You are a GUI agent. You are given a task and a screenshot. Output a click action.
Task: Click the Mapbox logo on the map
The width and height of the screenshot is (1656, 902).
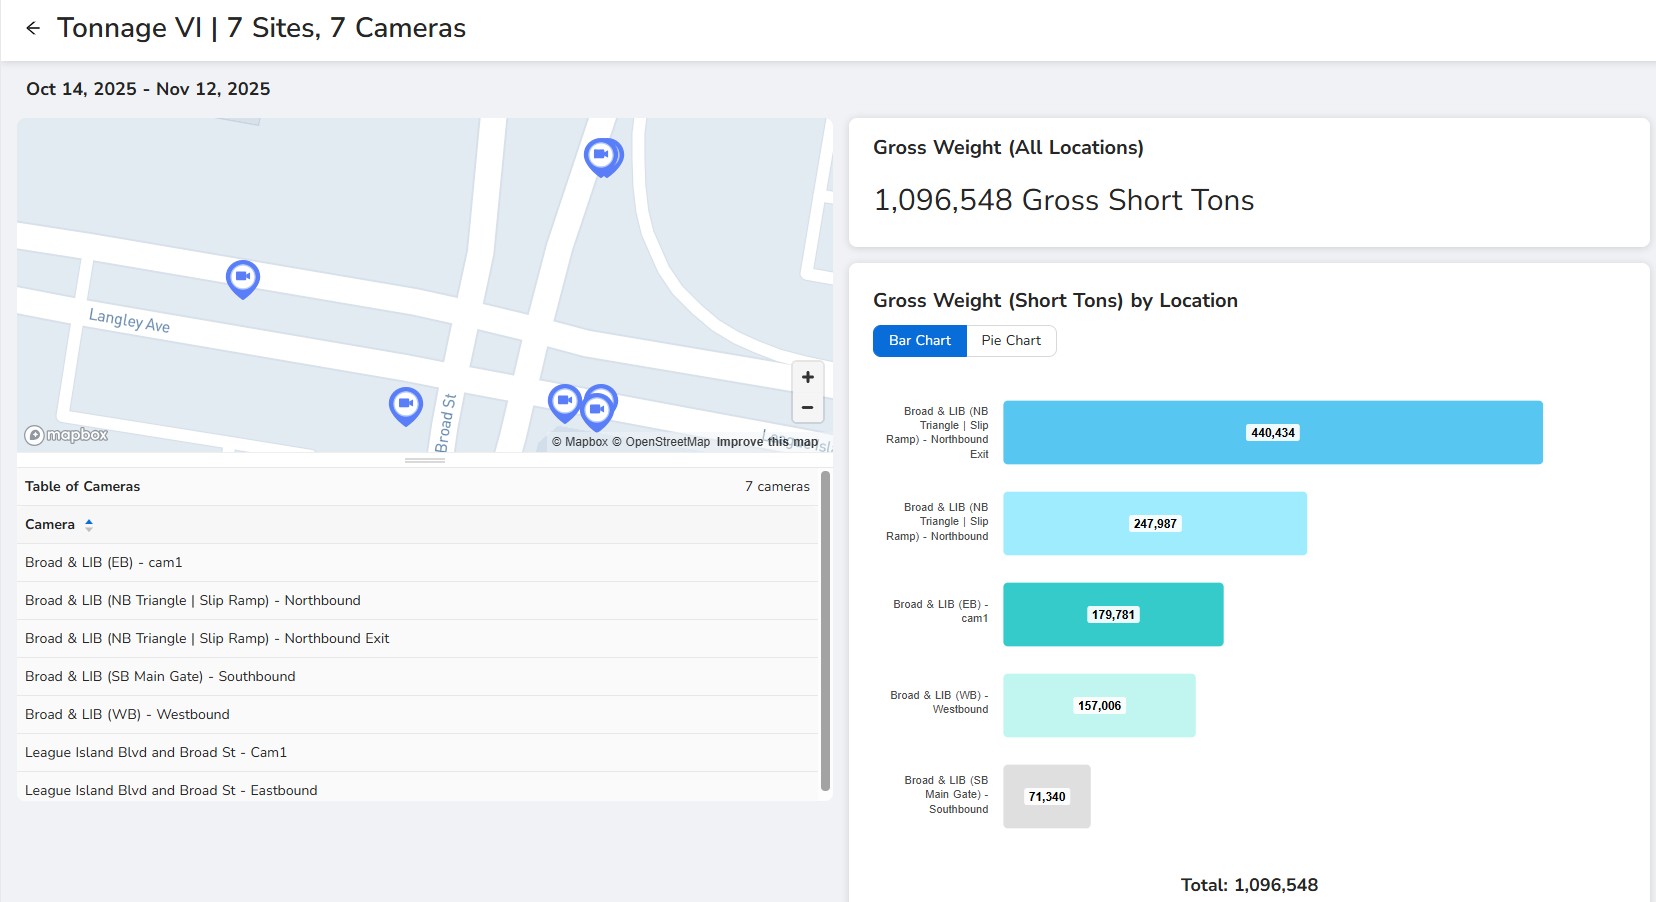67,435
